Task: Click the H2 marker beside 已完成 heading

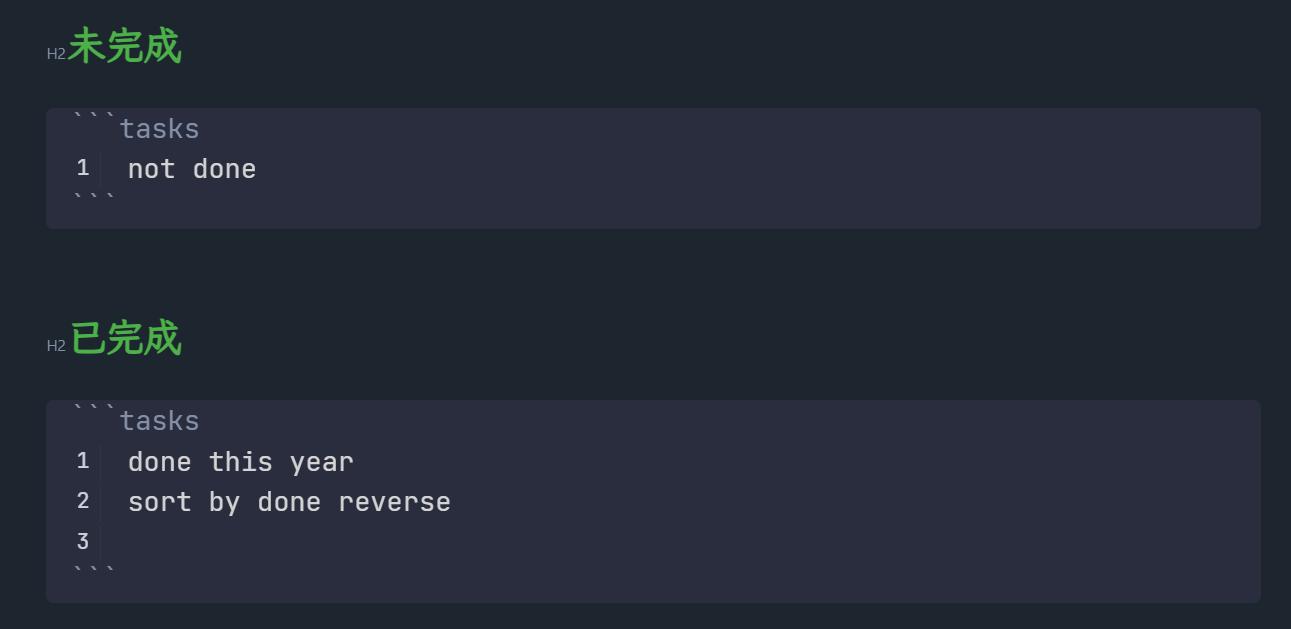Action: (x=56, y=346)
